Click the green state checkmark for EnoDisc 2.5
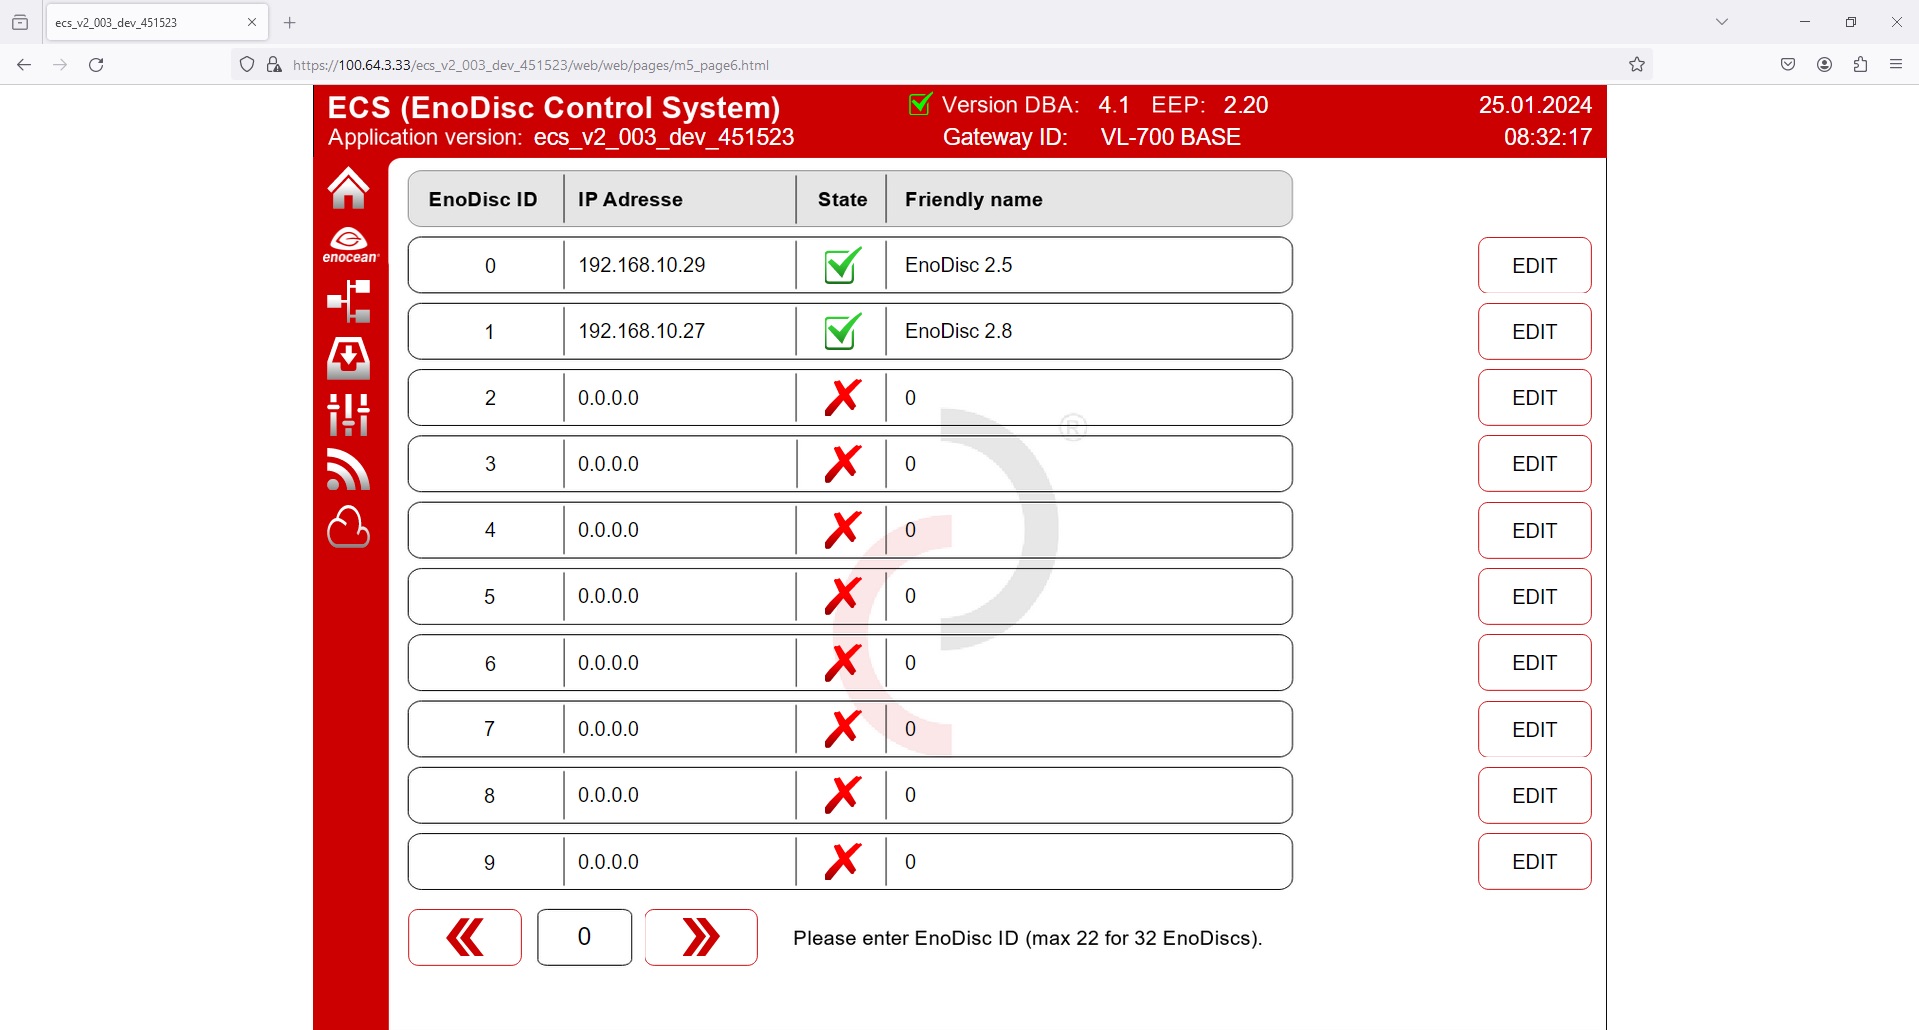Viewport: 1919px width, 1030px height. click(x=842, y=265)
